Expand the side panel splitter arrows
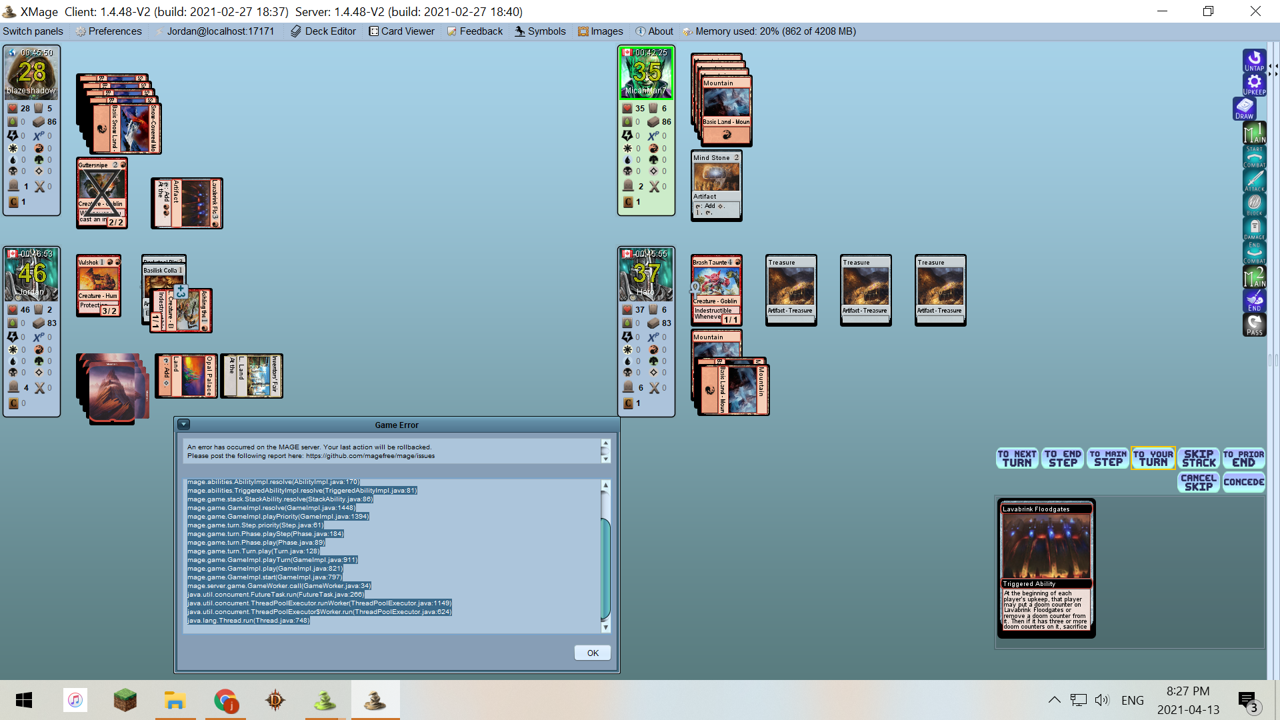This screenshot has height=720, width=1280. pyautogui.click(x=1274, y=68)
